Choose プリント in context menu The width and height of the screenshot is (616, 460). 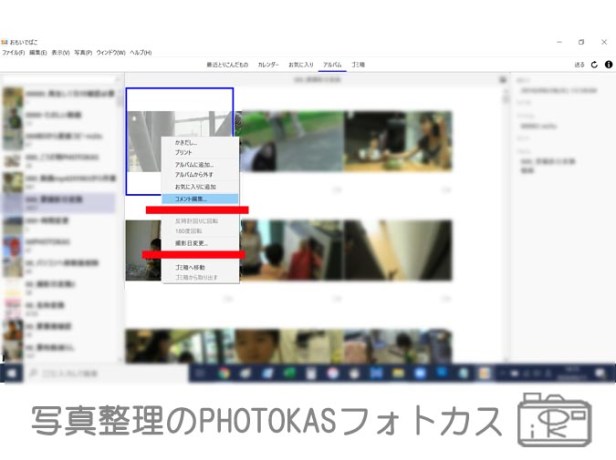coord(200,152)
